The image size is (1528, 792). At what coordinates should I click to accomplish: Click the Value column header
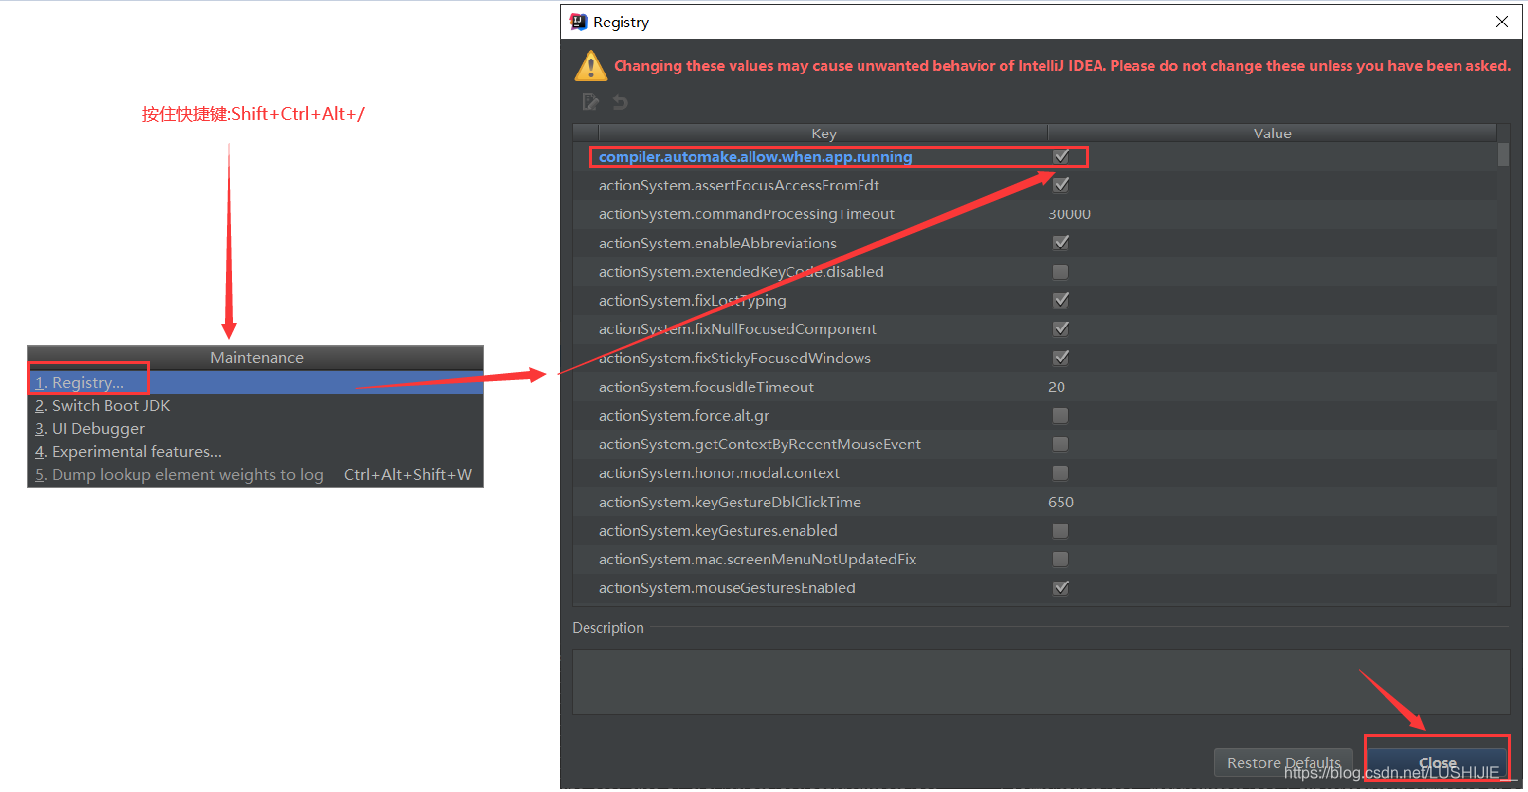tap(1272, 133)
